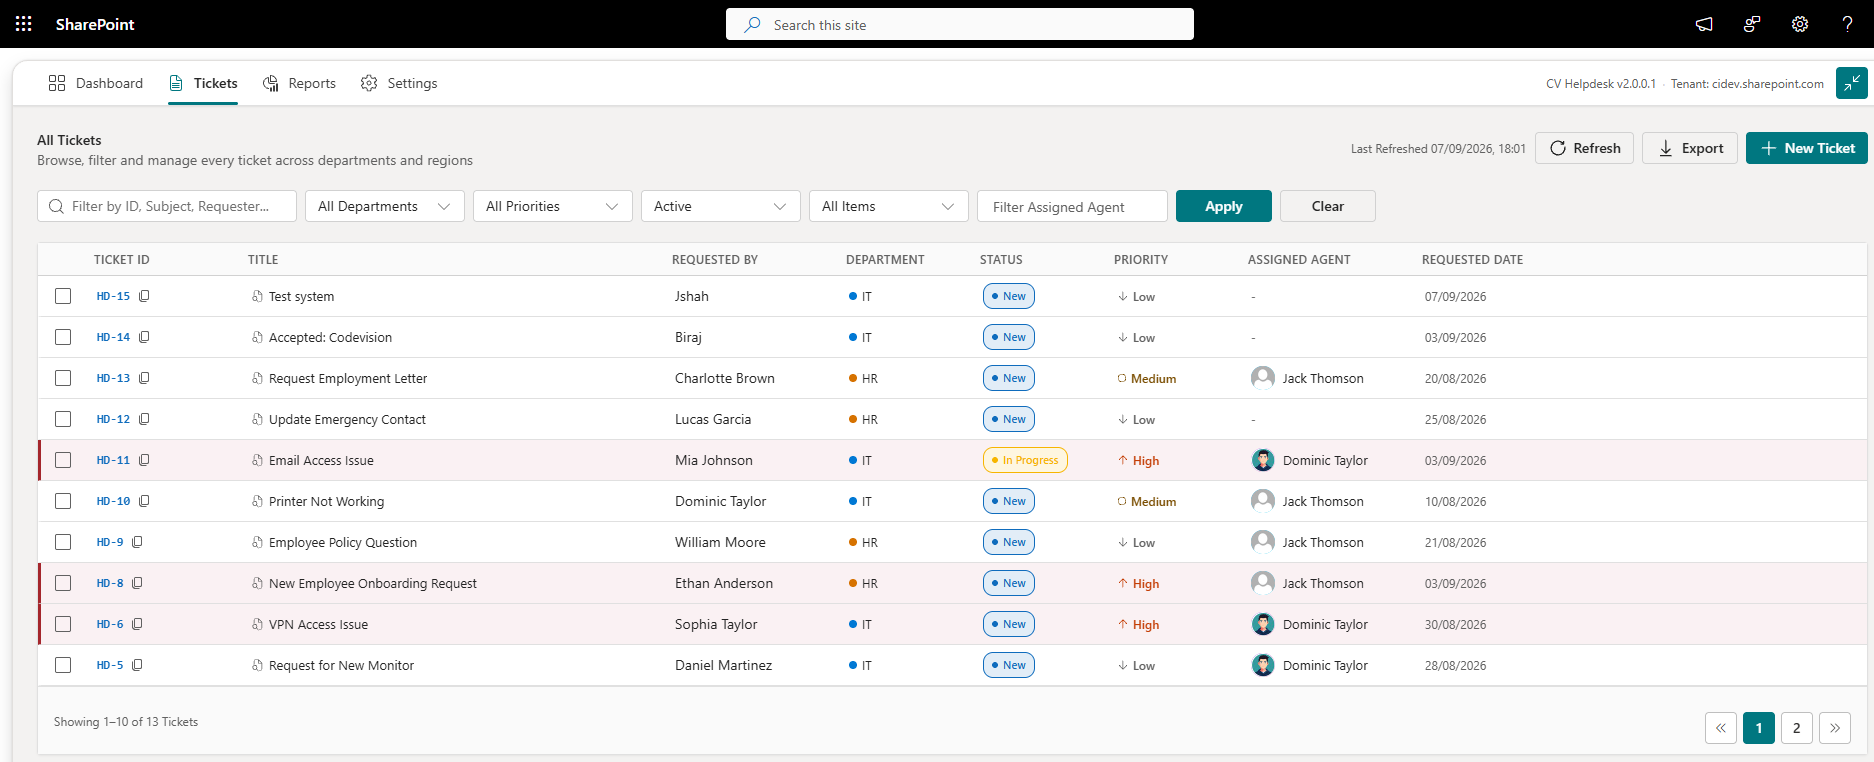The height and width of the screenshot is (762, 1874).
Task: Select the checkbox for ticket HD-12
Action: coord(63,419)
